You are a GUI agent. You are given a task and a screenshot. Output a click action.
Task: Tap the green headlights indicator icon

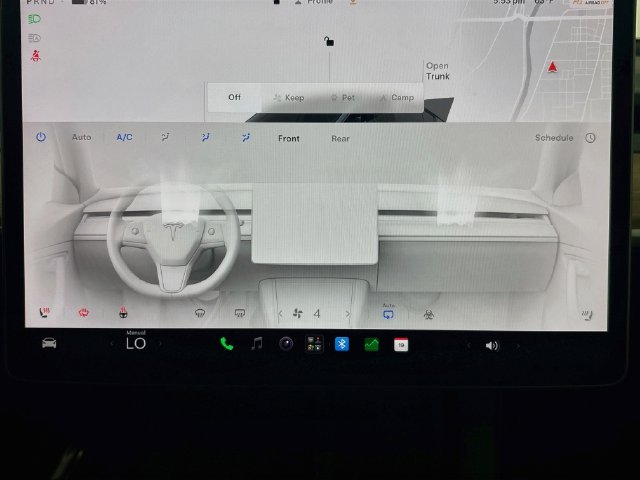[x=34, y=19]
